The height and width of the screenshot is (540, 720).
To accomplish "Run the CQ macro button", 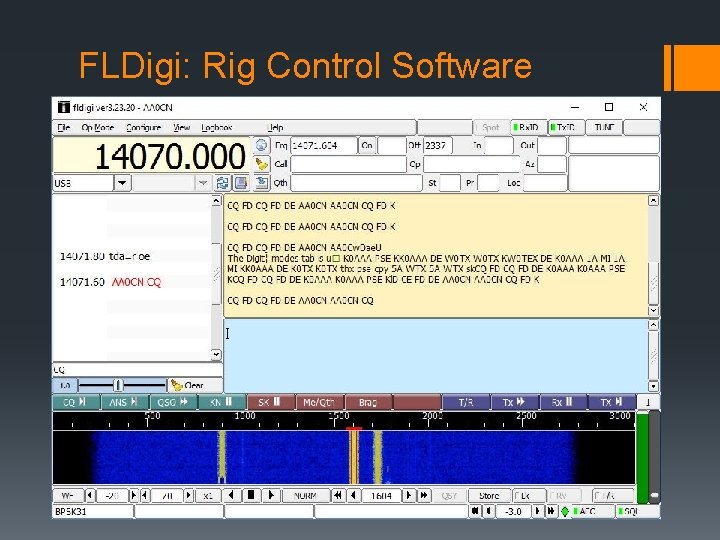I will tap(76, 402).
